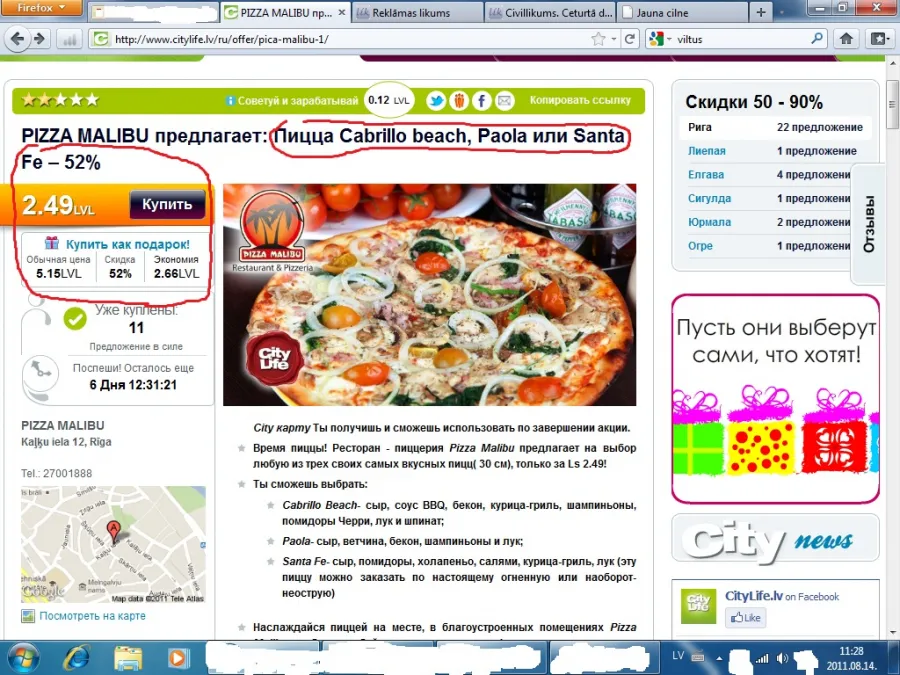Open the CityLife.lv Facebook page link
The image size is (900, 675).
click(754, 596)
